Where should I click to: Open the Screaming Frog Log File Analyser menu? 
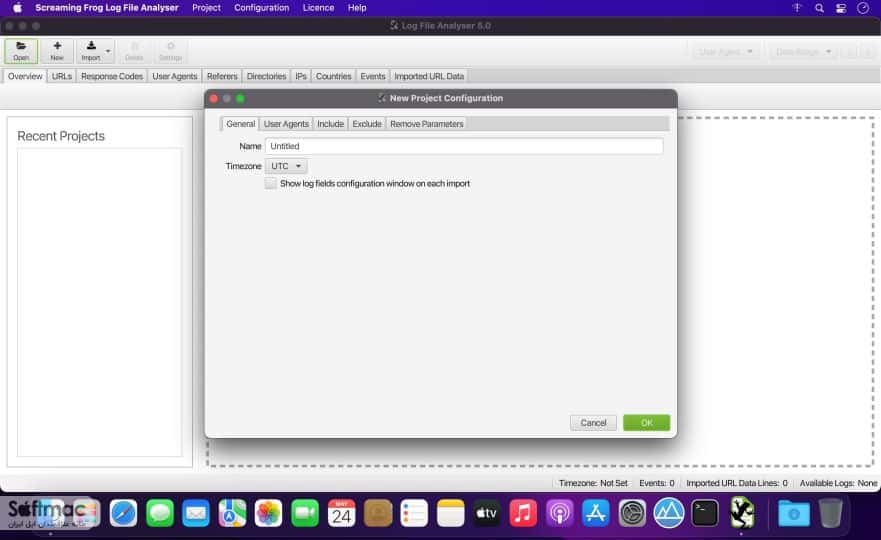tap(107, 8)
